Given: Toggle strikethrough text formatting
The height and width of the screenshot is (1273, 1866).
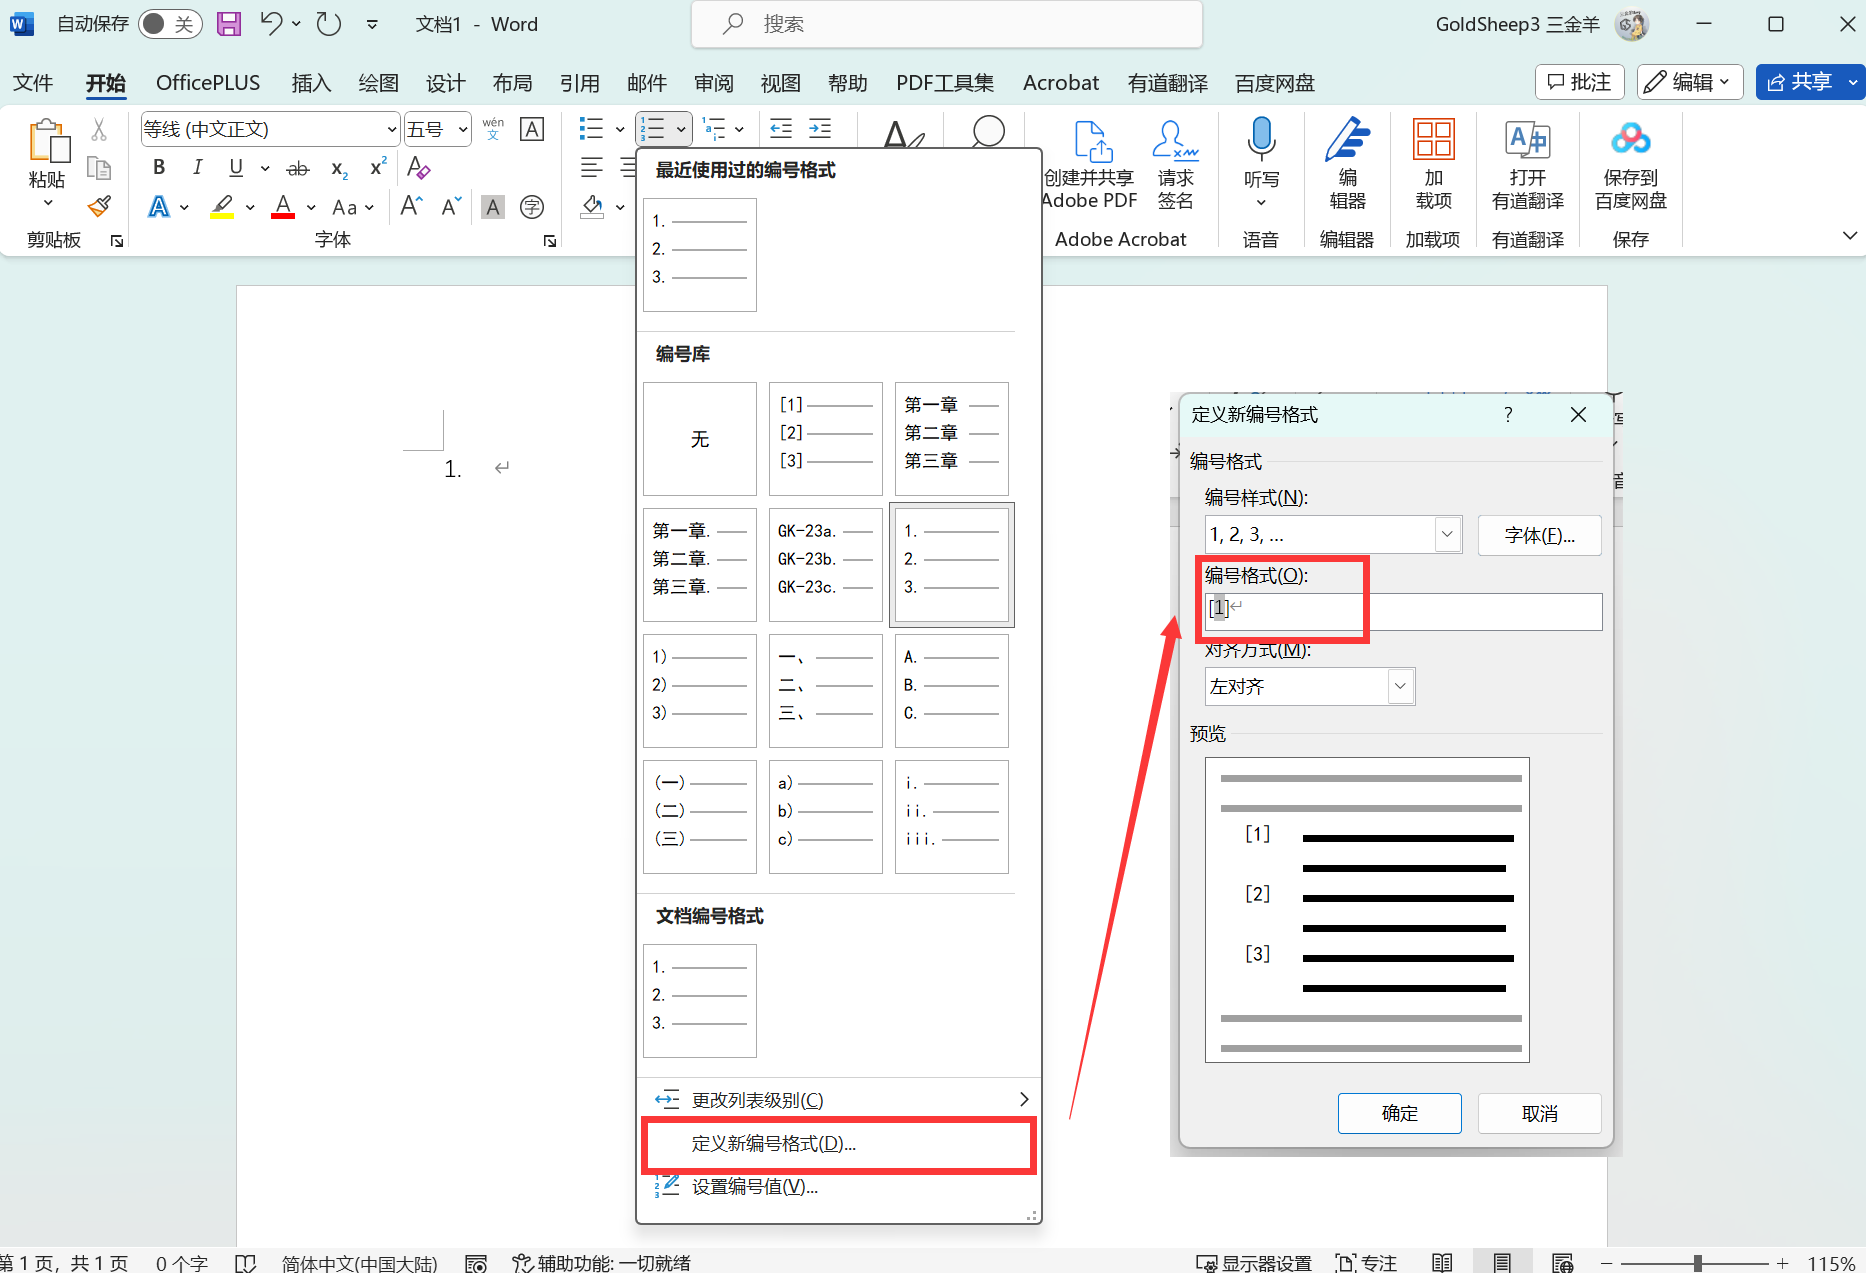Looking at the screenshot, I should pos(298,168).
